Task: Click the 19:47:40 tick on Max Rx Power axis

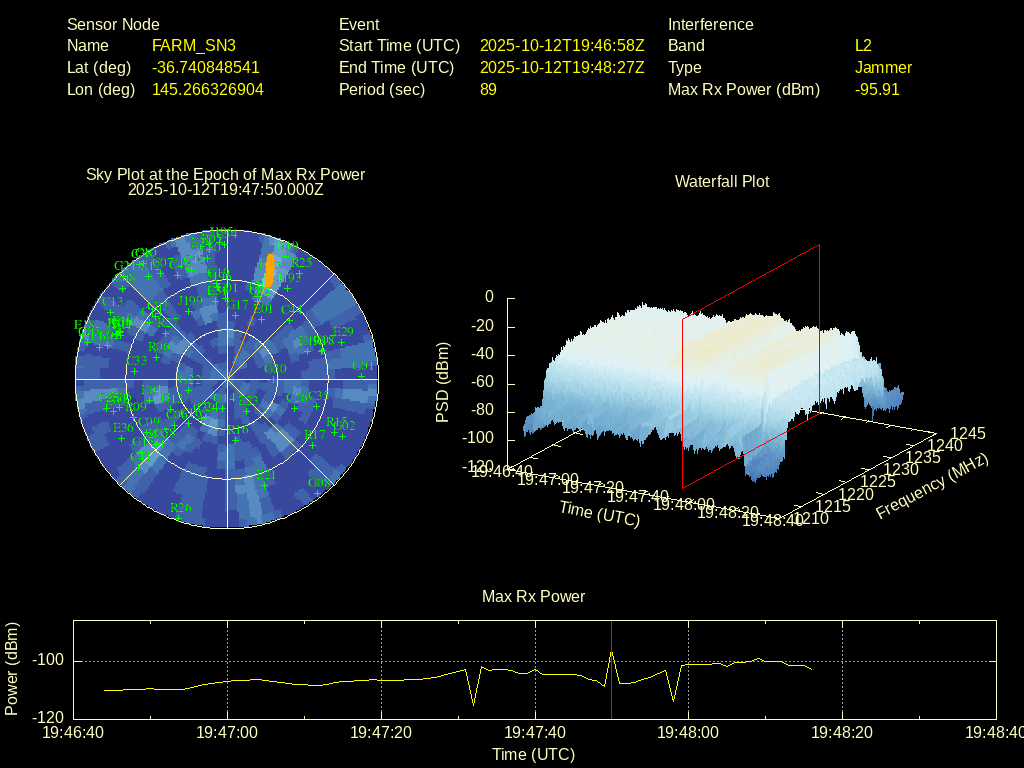Action: pos(536,733)
